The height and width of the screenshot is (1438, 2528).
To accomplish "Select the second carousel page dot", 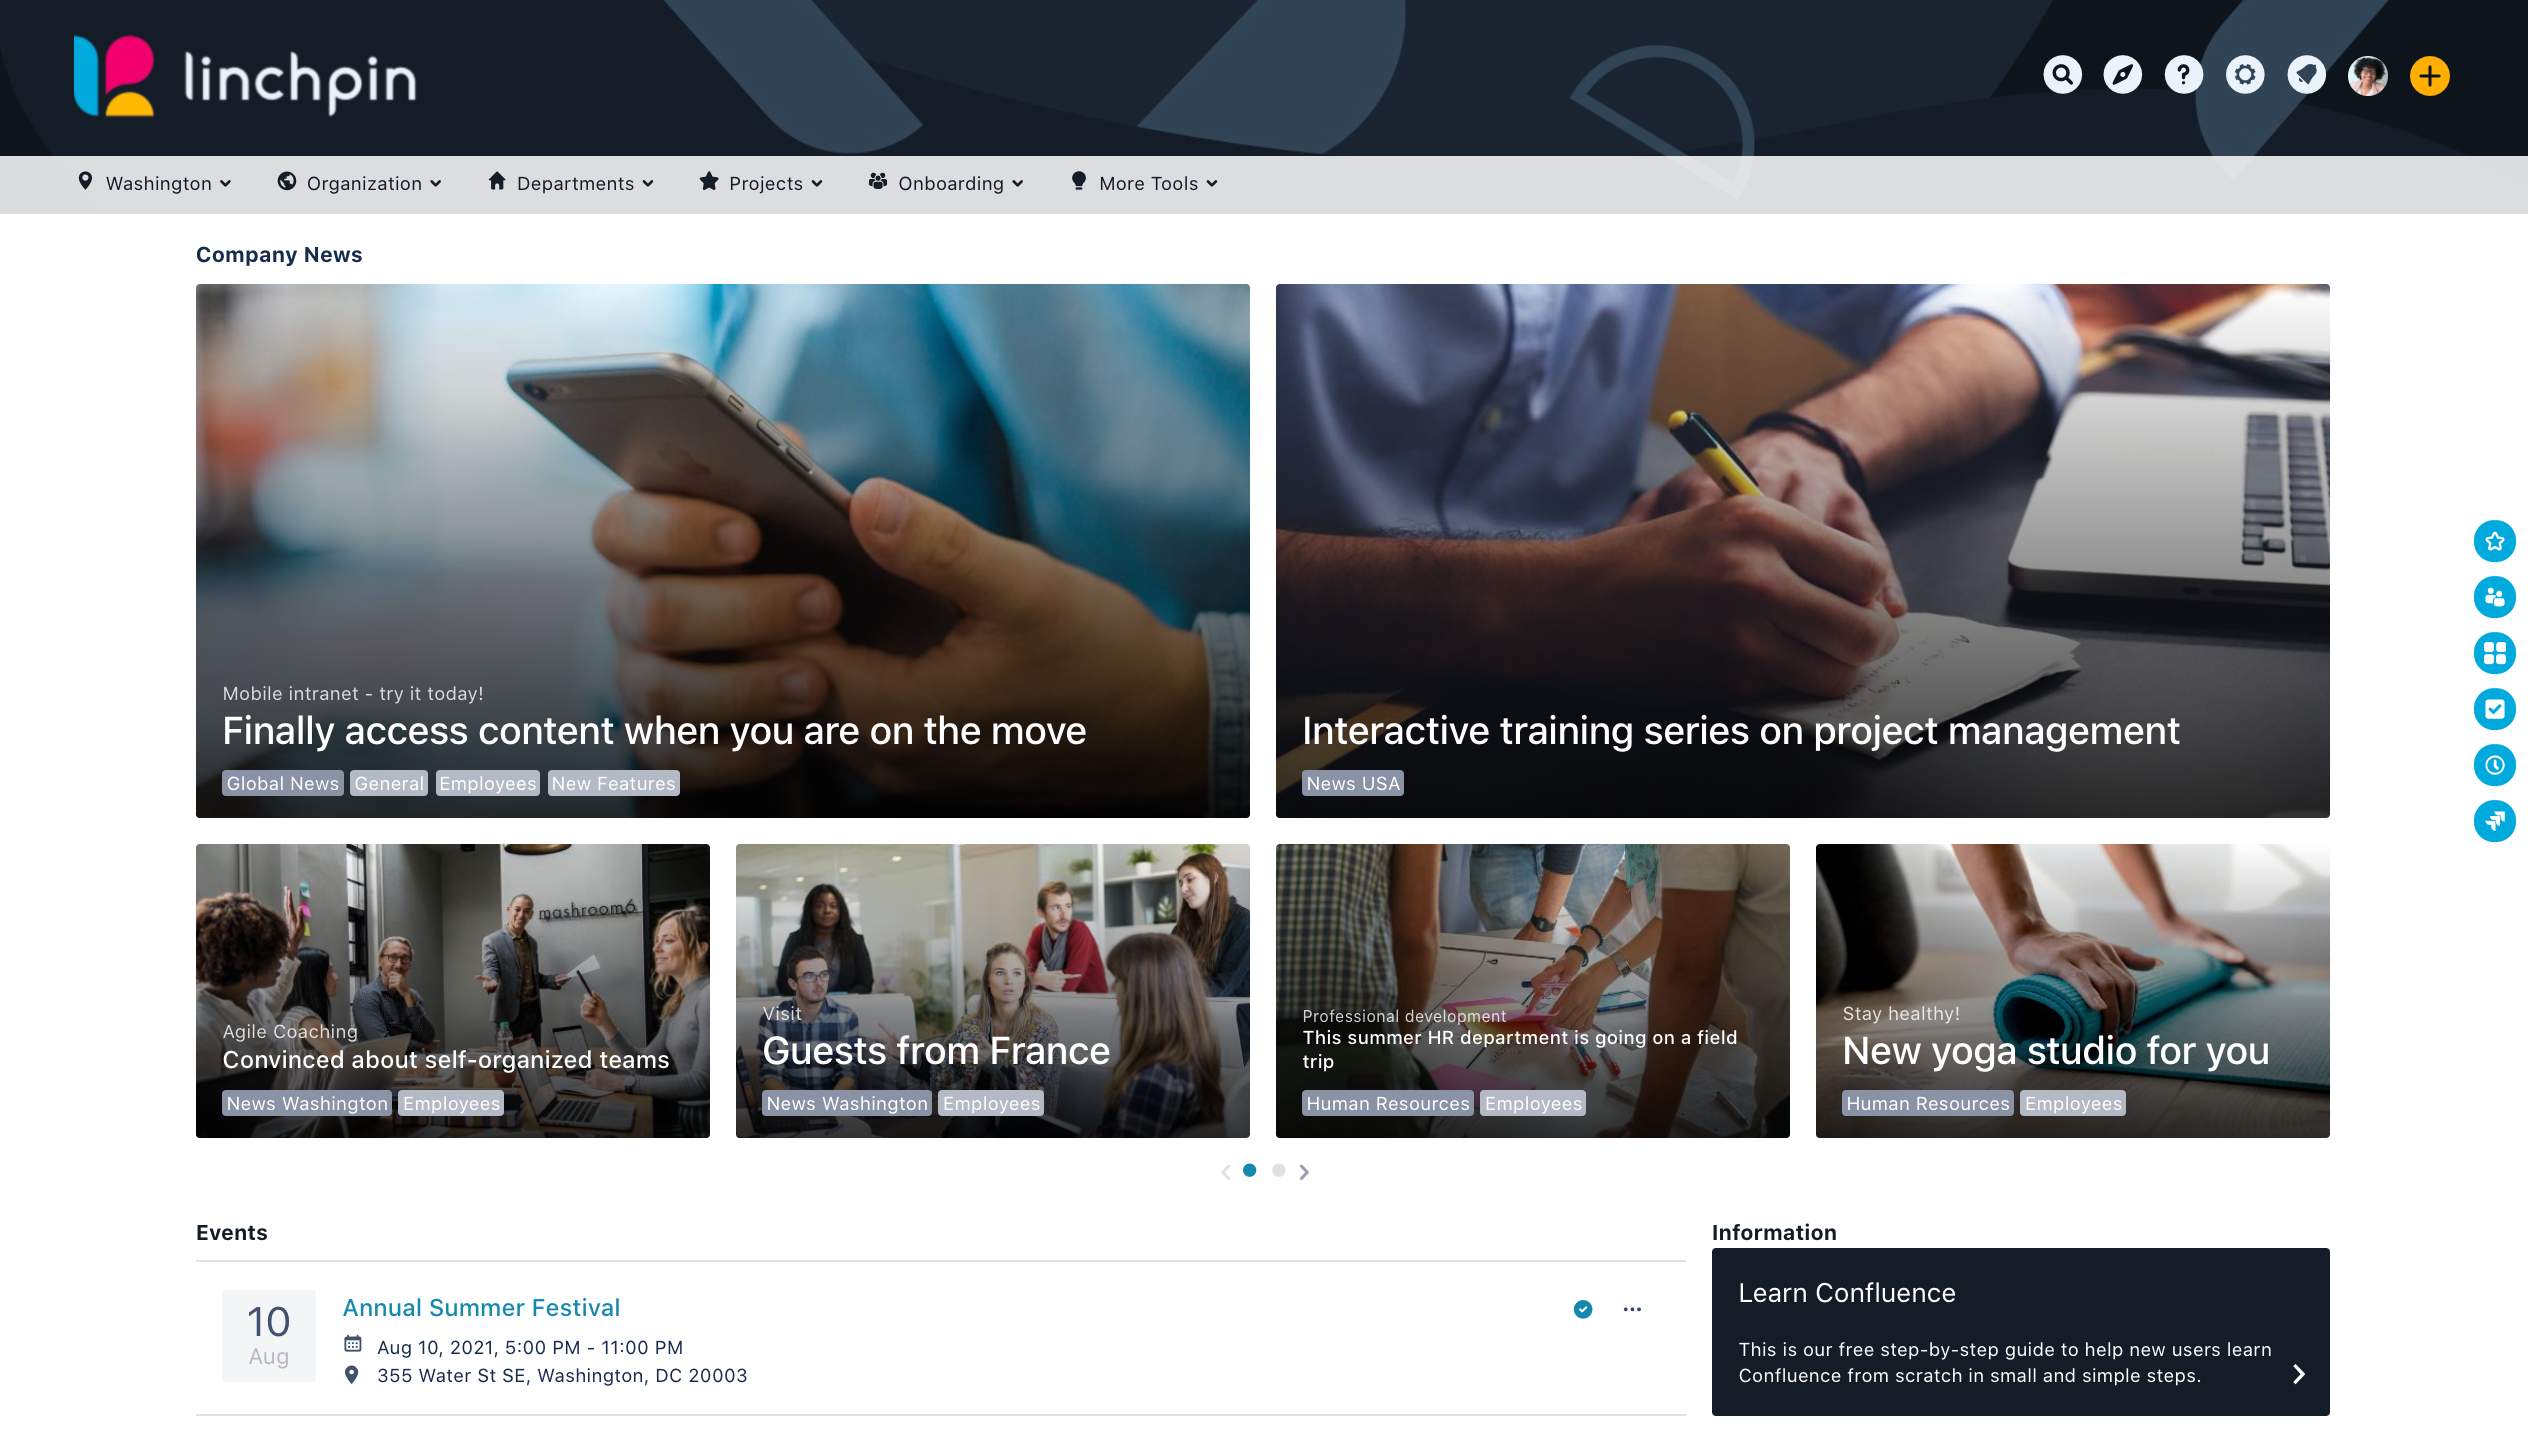I will coord(1279,1170).
